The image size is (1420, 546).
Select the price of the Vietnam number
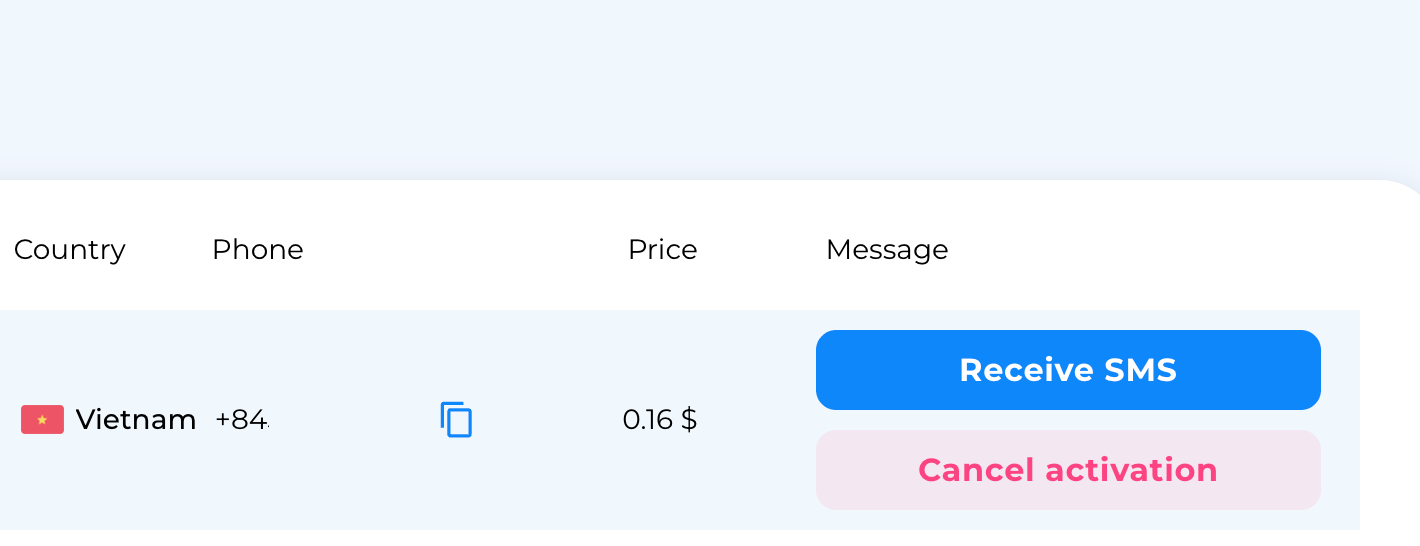point(660,420)
